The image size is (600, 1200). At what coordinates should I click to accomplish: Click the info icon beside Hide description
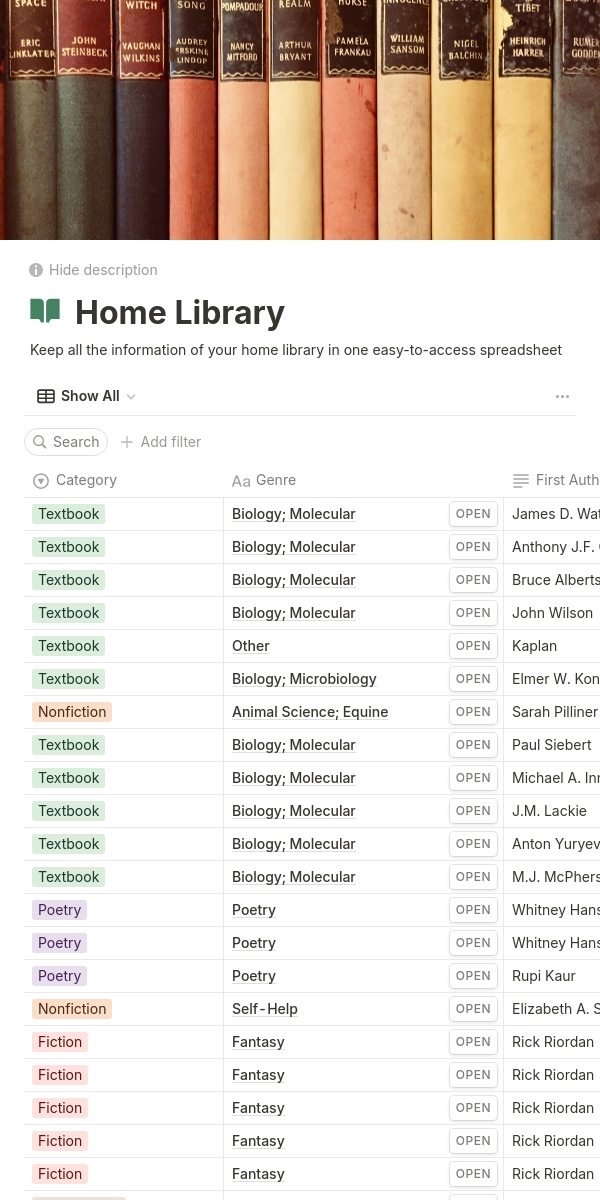(x=36, y=270)
